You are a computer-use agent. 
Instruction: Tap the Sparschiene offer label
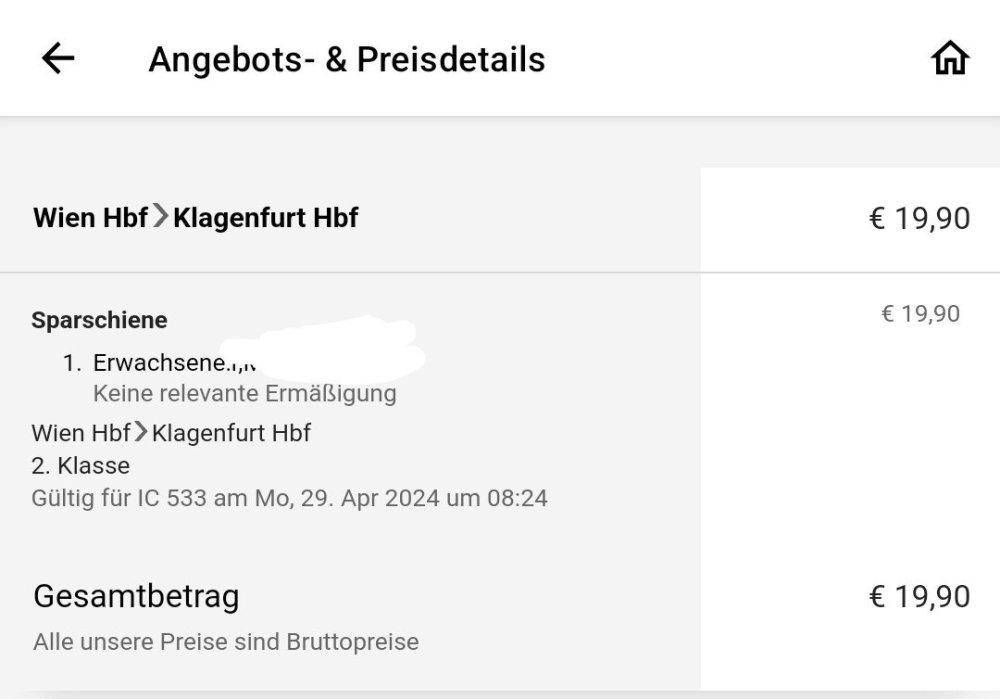click(x=99, y=321)
